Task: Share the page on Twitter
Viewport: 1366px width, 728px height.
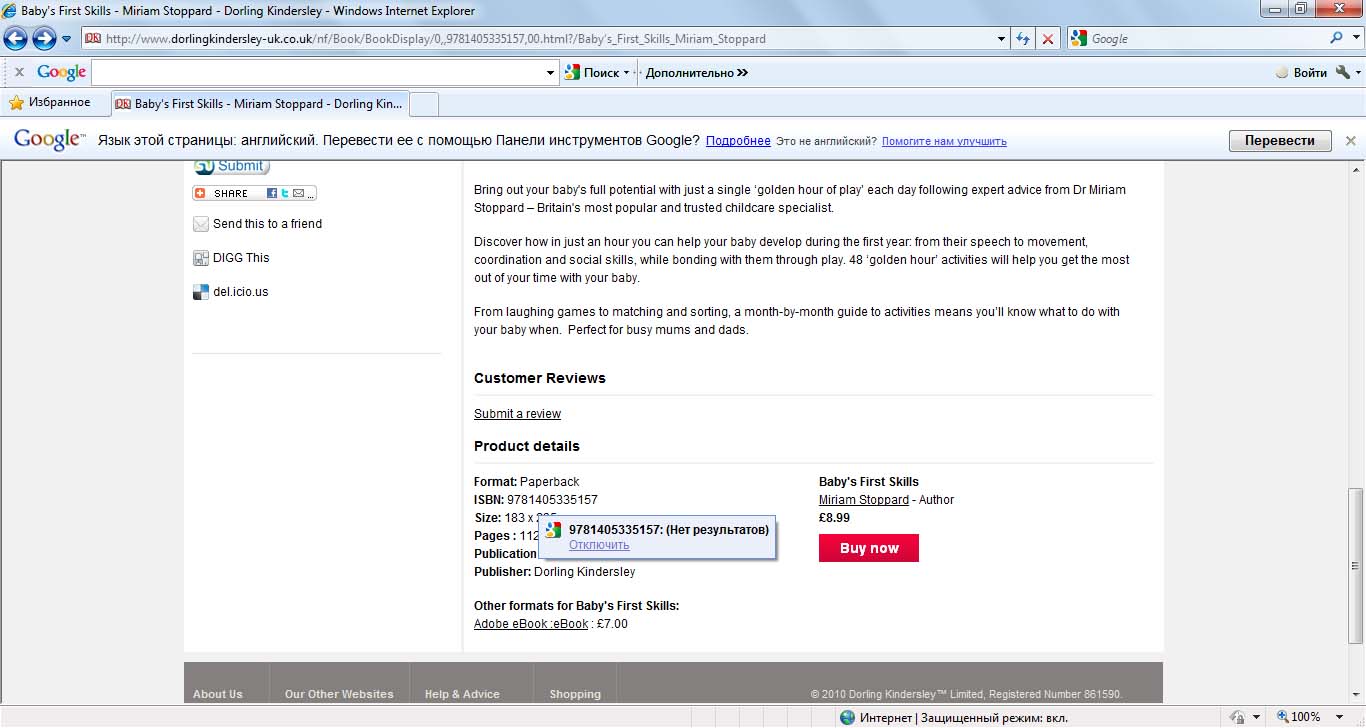Action: pos(285,193)
